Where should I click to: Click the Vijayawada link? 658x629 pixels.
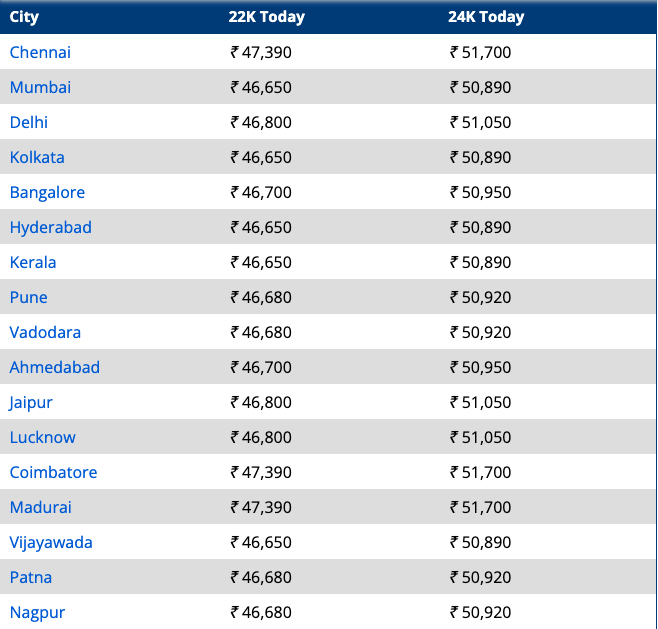coord(51,542)
